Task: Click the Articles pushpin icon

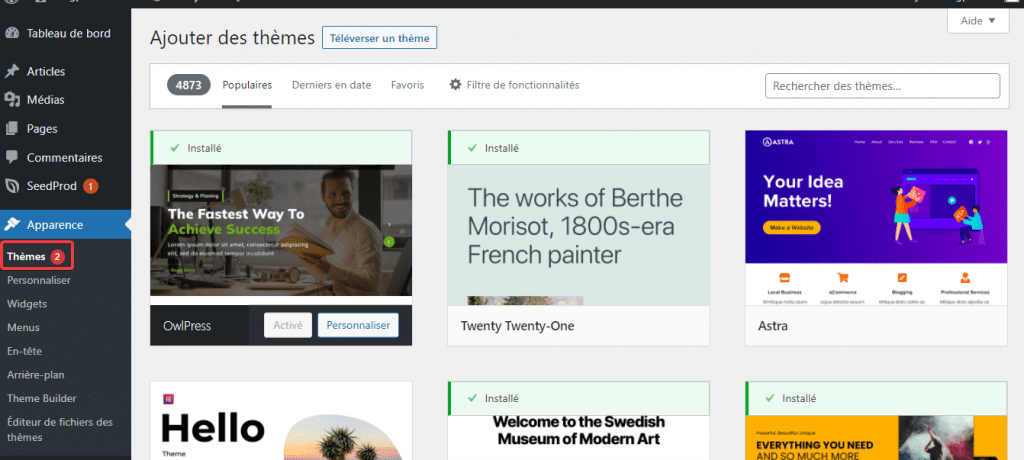Action: (12, 71)
